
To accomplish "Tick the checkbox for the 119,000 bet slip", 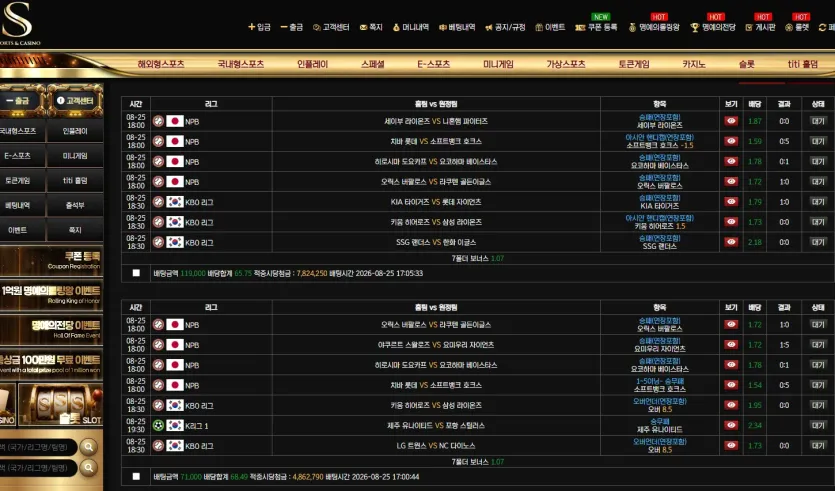I will coord(136,273).
